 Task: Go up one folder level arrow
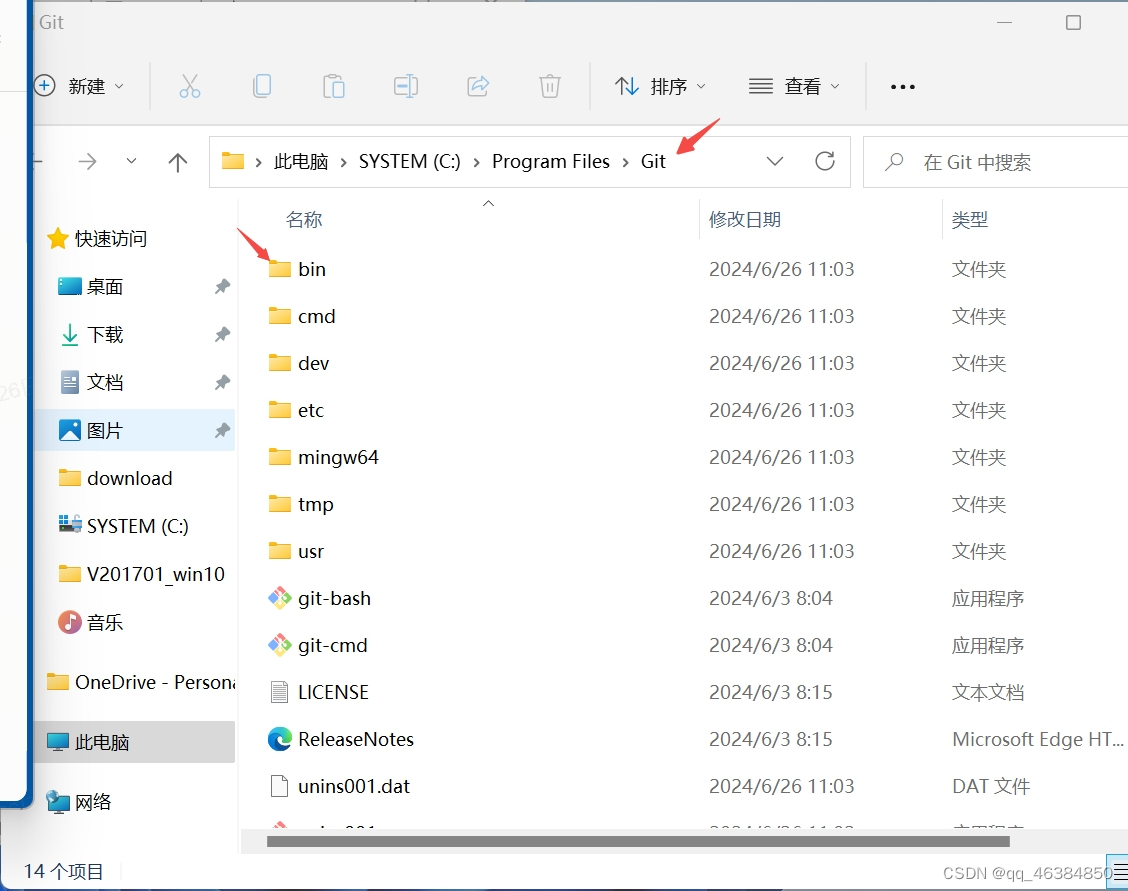[x=178, y=162]
